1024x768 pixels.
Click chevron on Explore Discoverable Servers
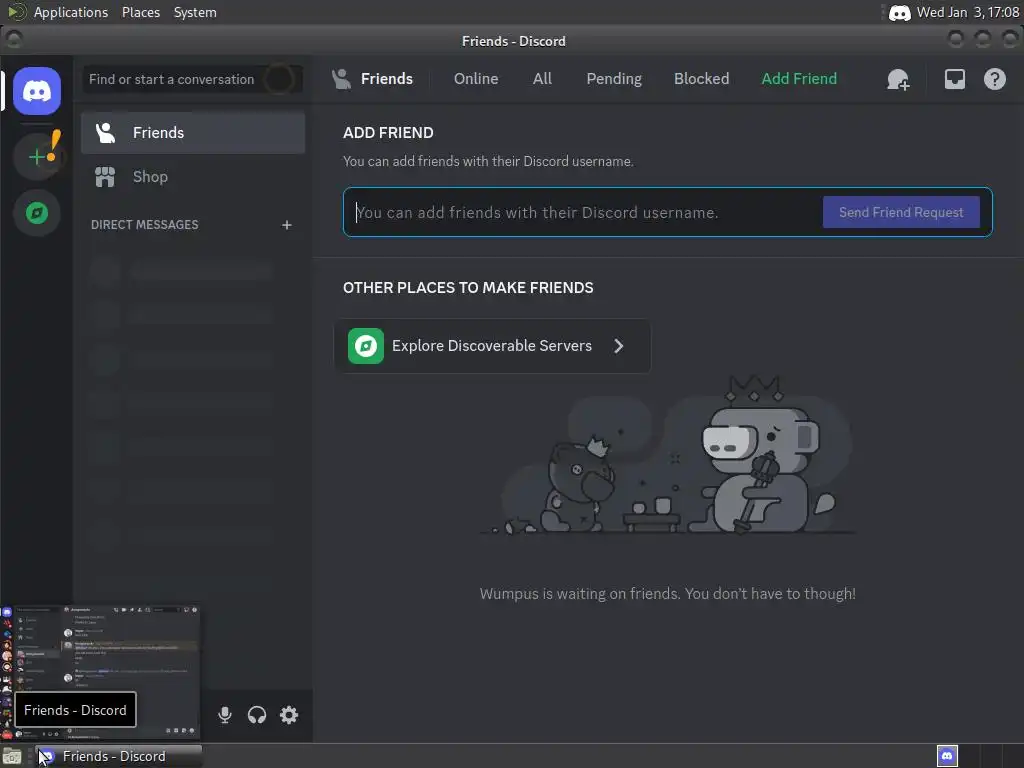click(618, 346)
